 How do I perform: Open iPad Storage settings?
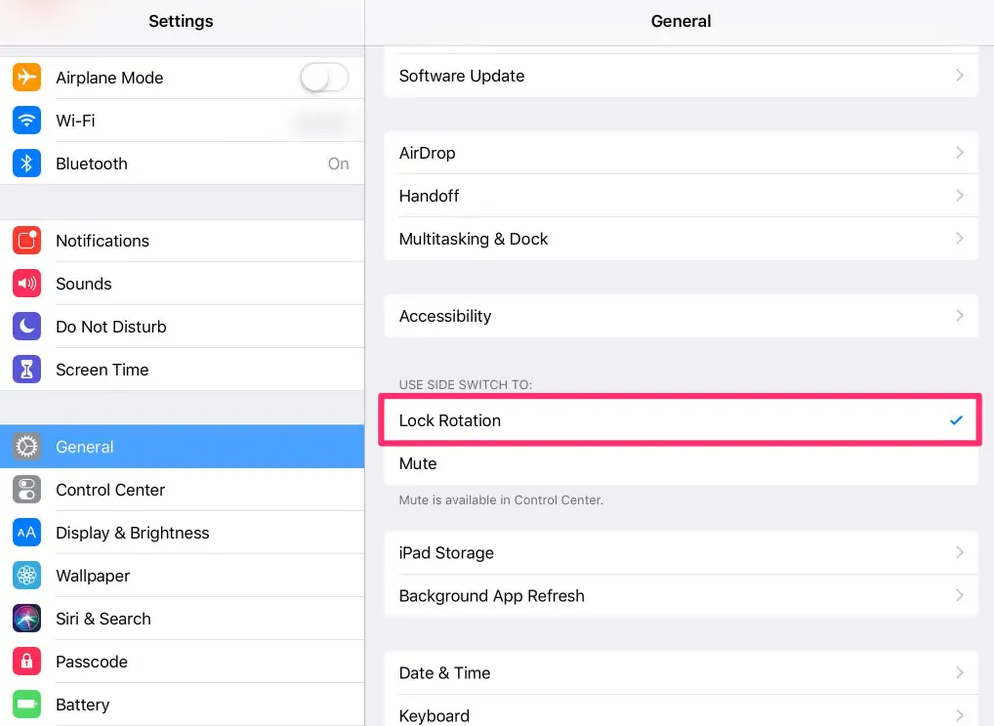coord(680,553)
